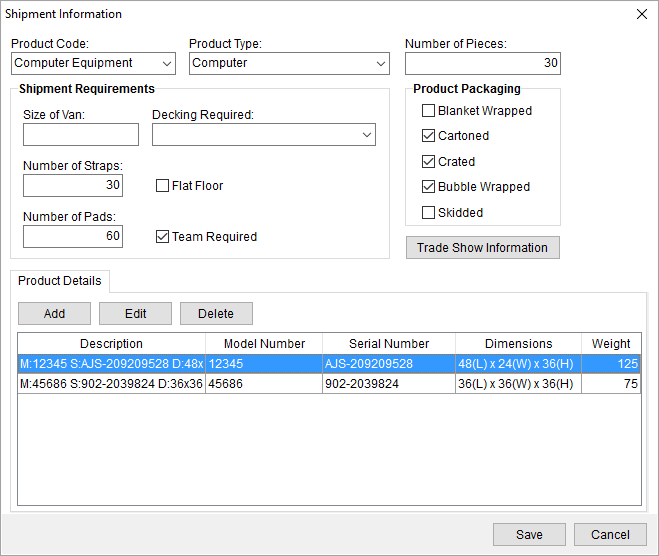Toggle the Team Required checkbox
The height and width of the screenshot is (556, 659).
[163, 237]
